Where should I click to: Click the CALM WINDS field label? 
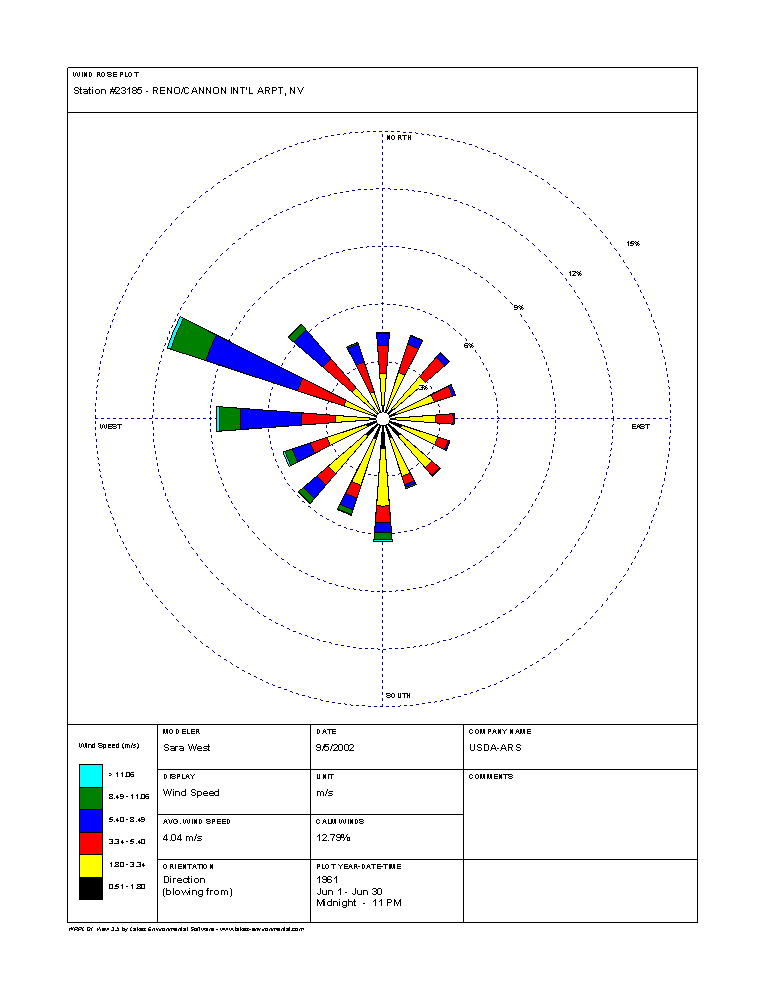click(x=340, y=822)
